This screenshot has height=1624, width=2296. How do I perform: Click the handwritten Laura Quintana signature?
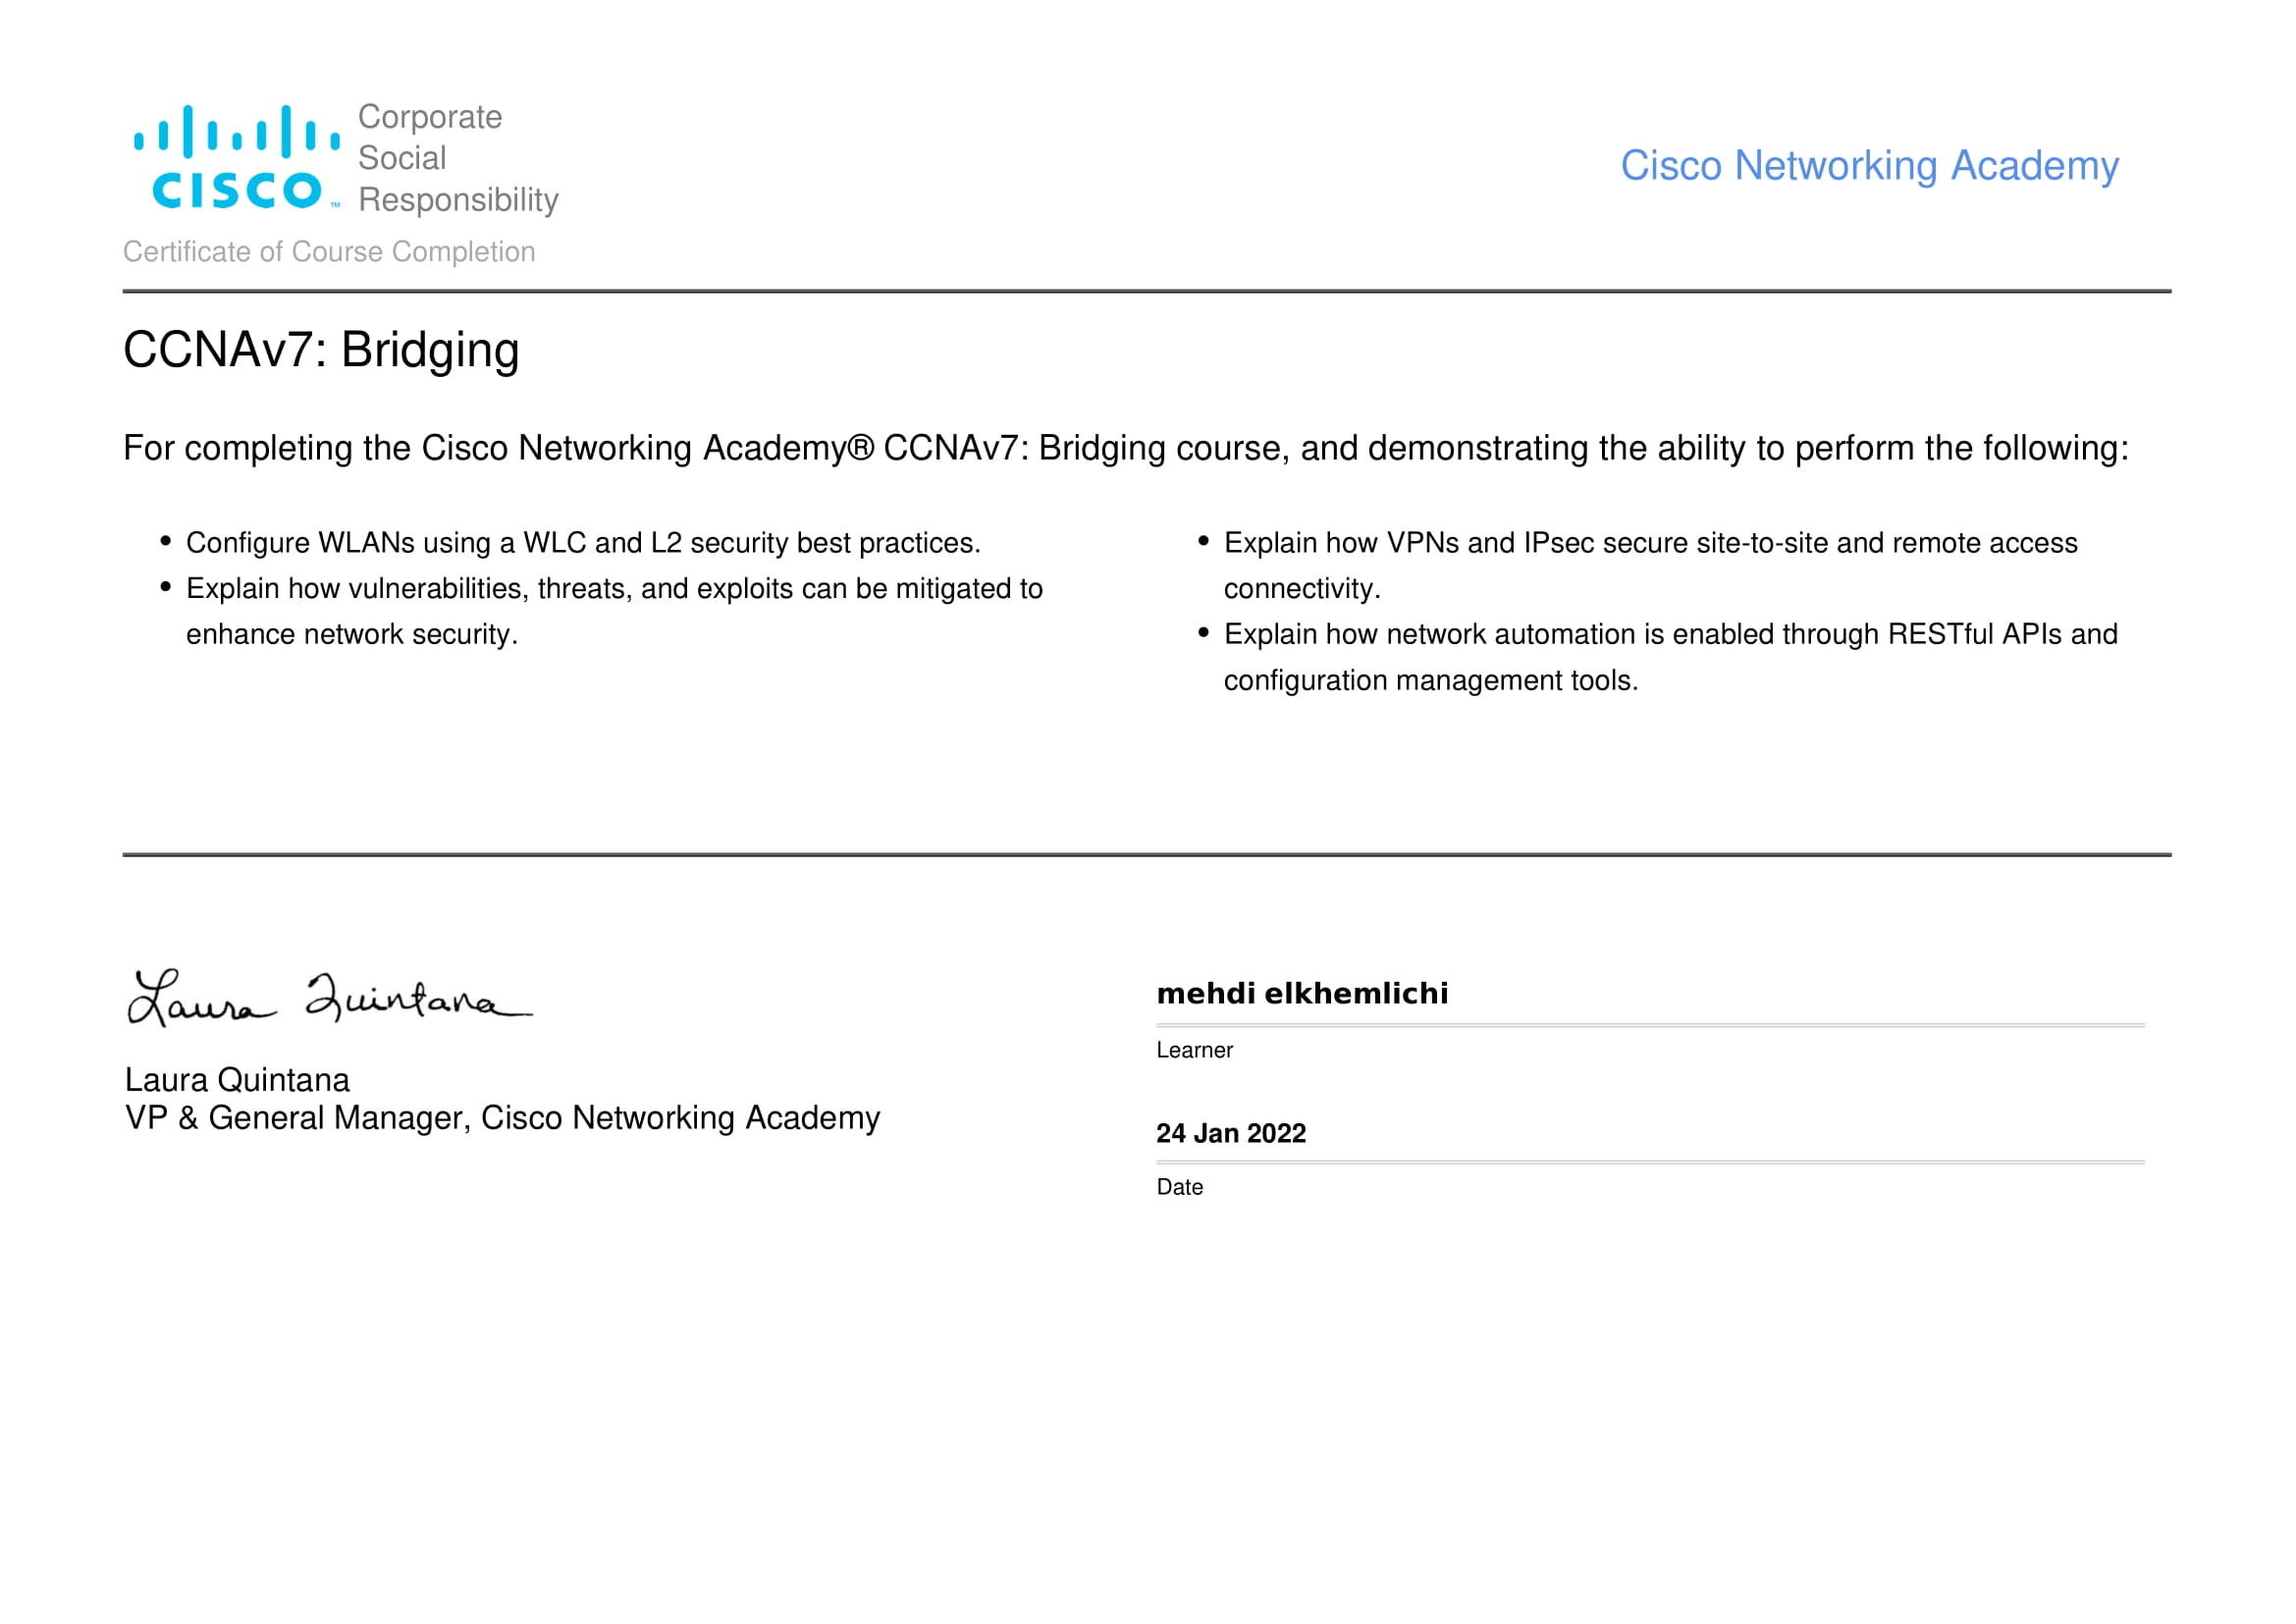pyautogui.click(x=330, y=997)
